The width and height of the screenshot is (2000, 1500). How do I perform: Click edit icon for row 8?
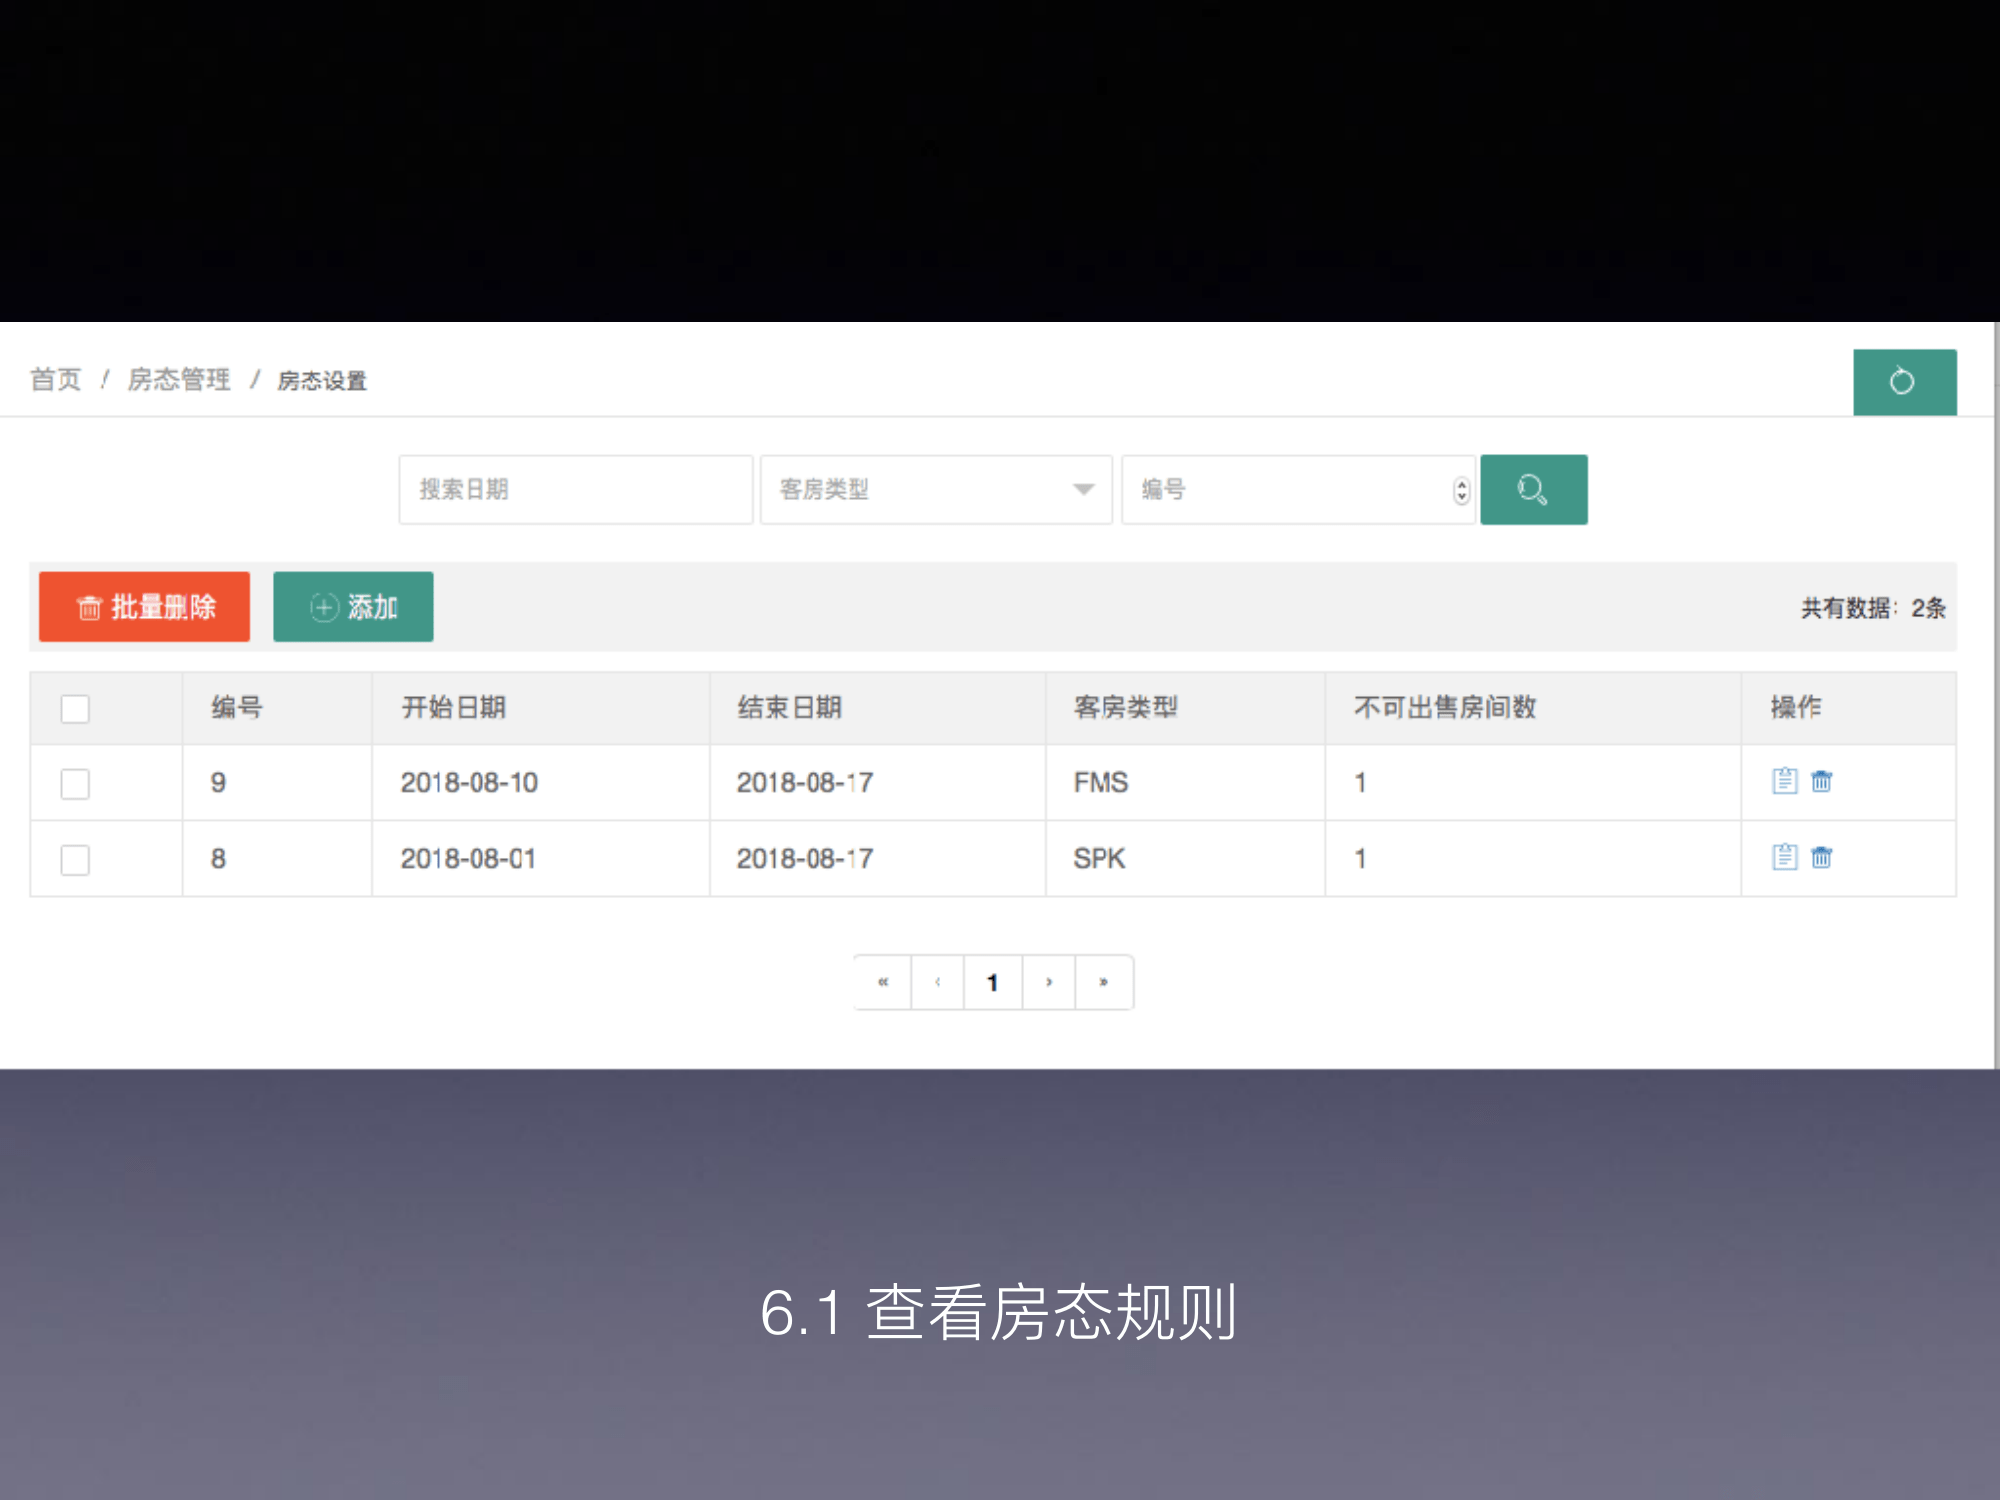point(1784,857)
